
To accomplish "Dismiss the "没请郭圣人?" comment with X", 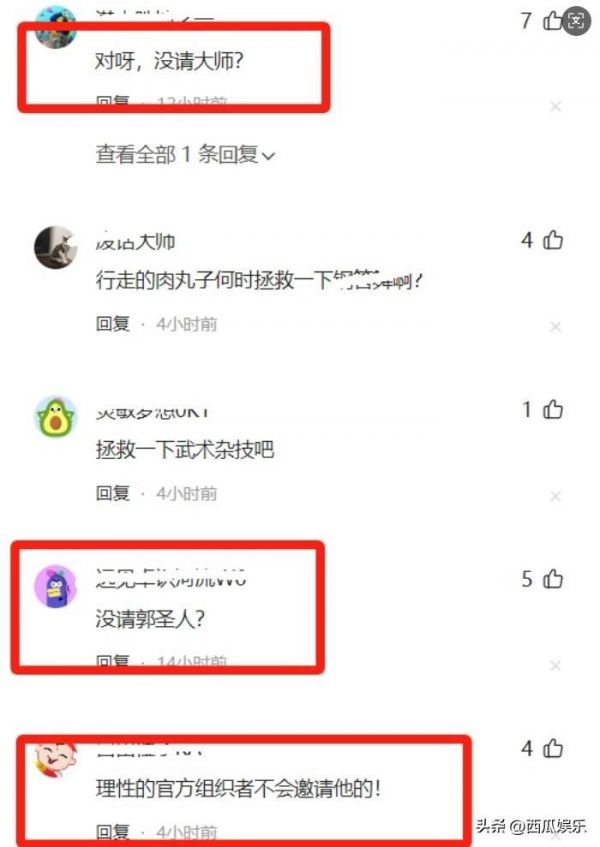I will click(x=555, y=665).
